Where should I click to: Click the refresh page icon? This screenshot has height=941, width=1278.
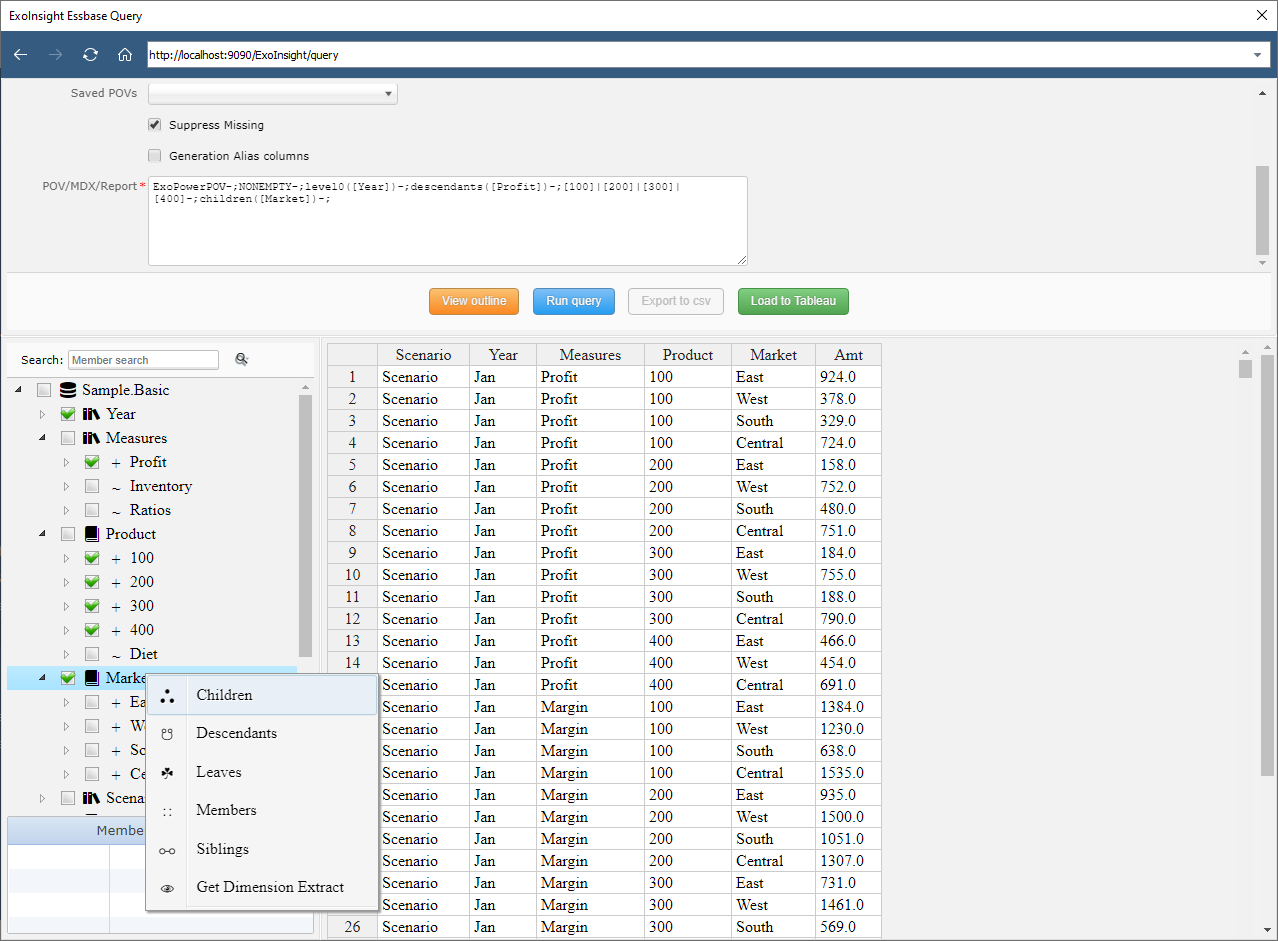click(x=90, y=55)
